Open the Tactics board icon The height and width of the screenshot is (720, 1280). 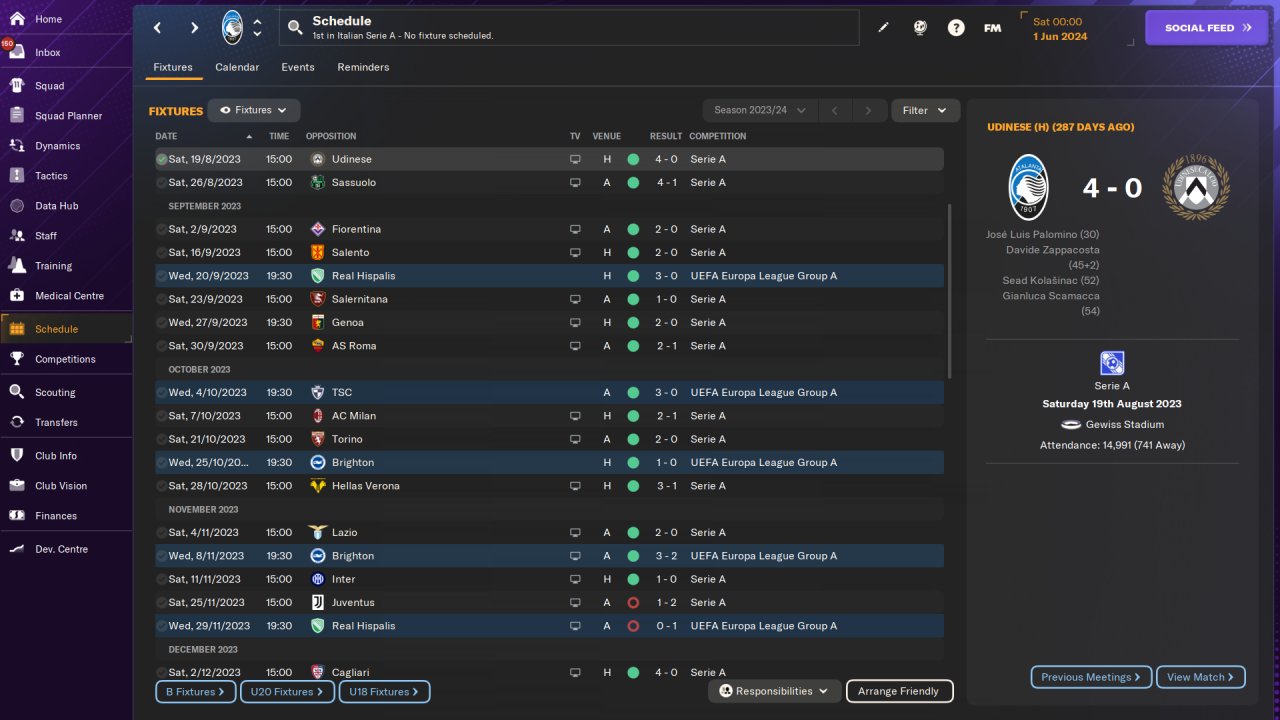pyautogui.click(x=17, y=176)
